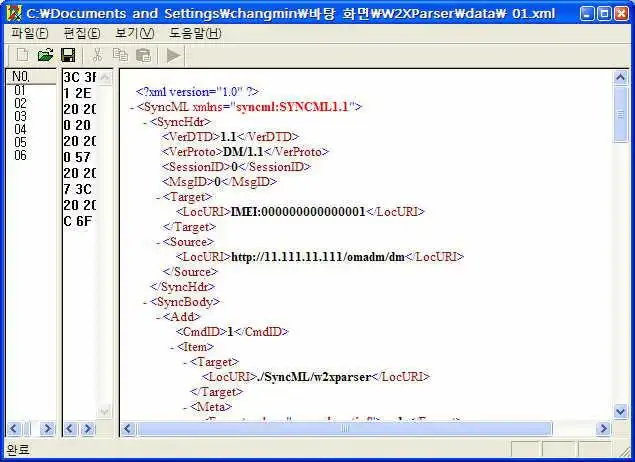Viewport: 635px width, 462px height.
Task: Run parsing with the play arrow icon
Action: (x=173, y=55)
